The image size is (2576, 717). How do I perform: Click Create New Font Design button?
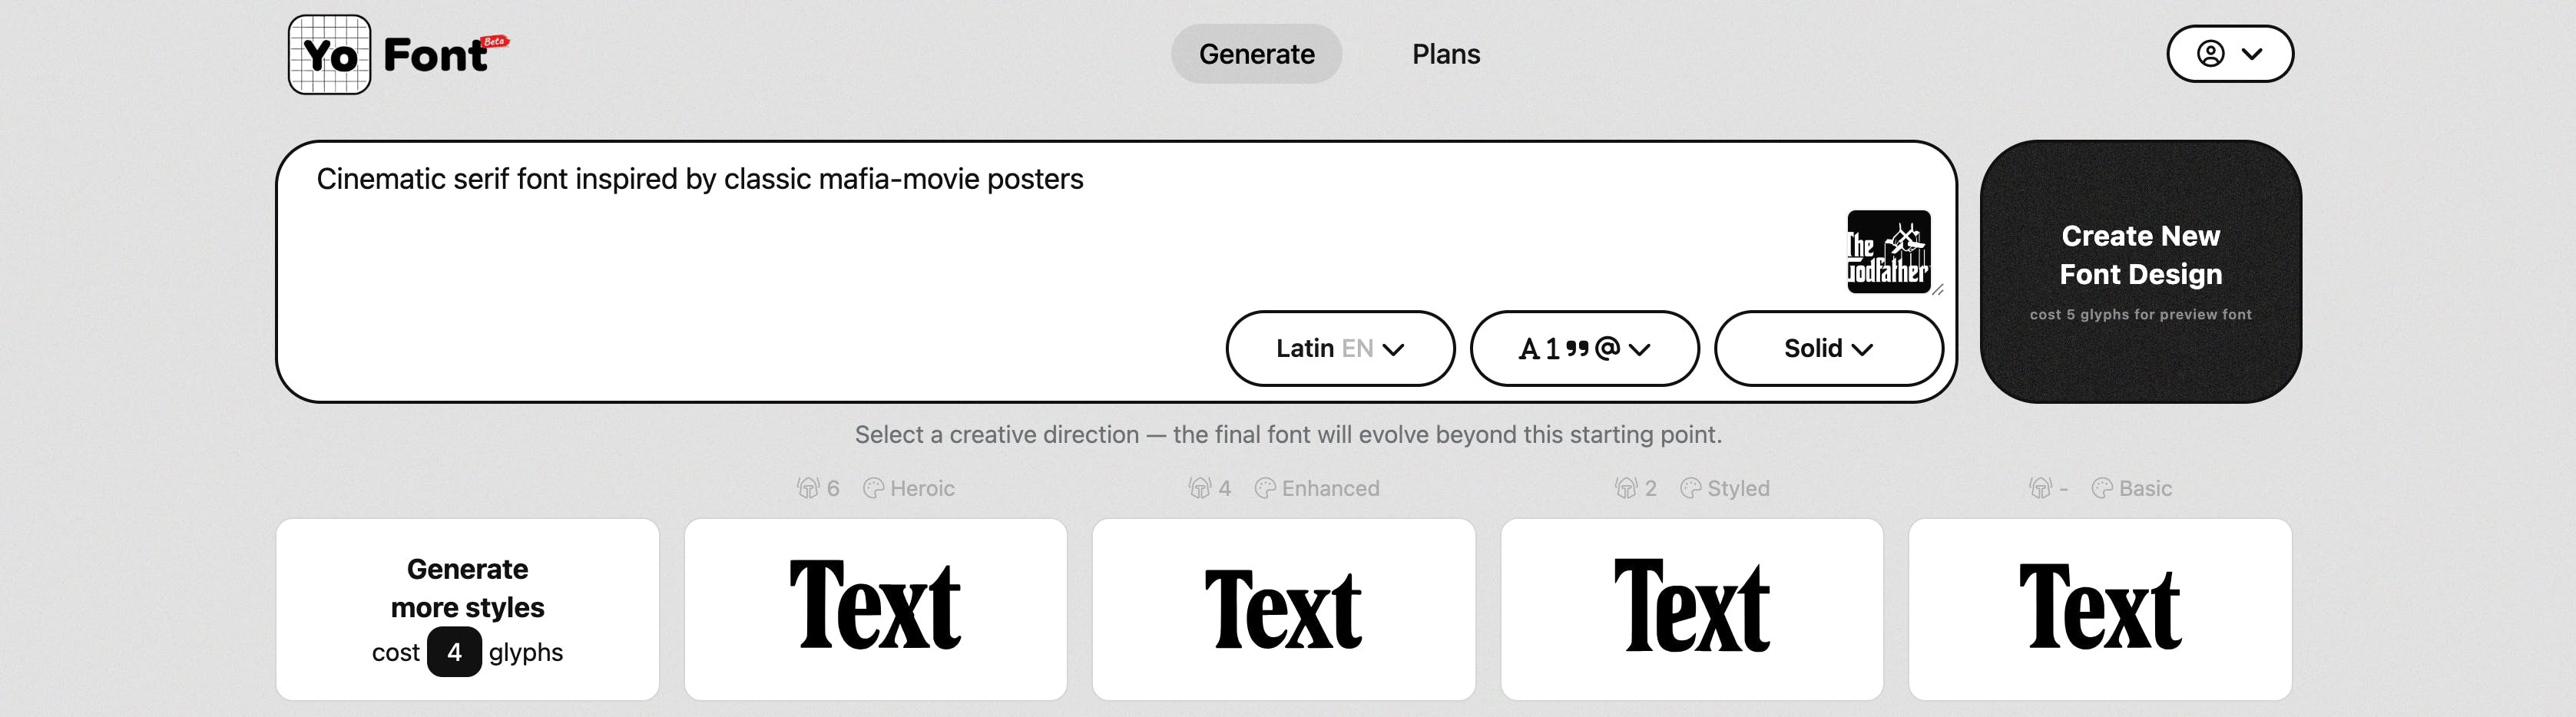(2140, 271)
